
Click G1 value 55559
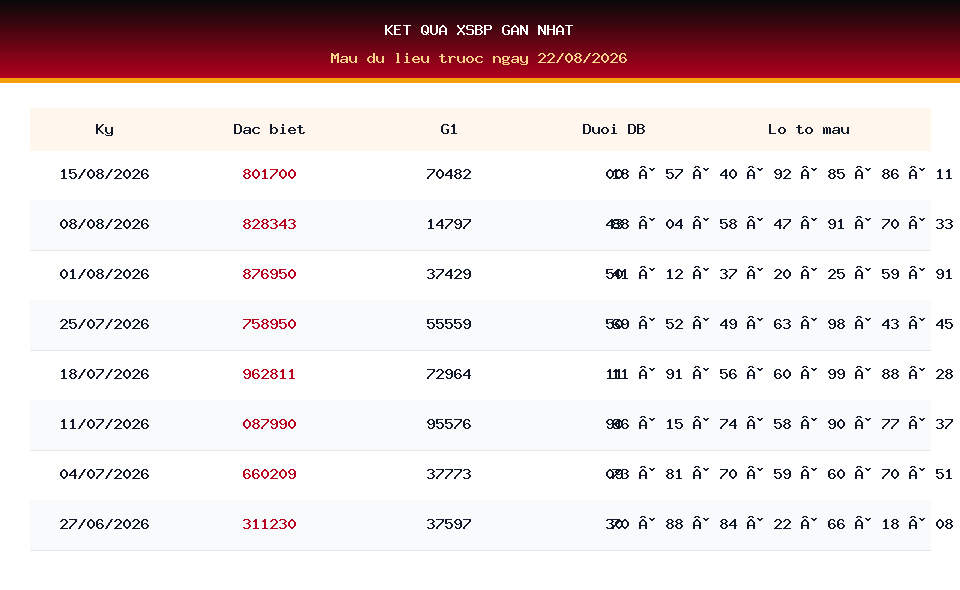(x=449, y=324)
